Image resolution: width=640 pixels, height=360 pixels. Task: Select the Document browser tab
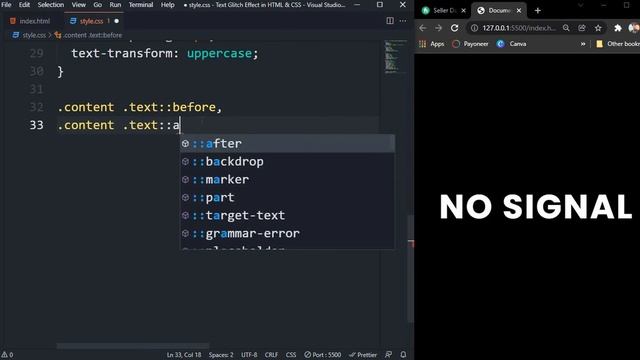[498, 11]
